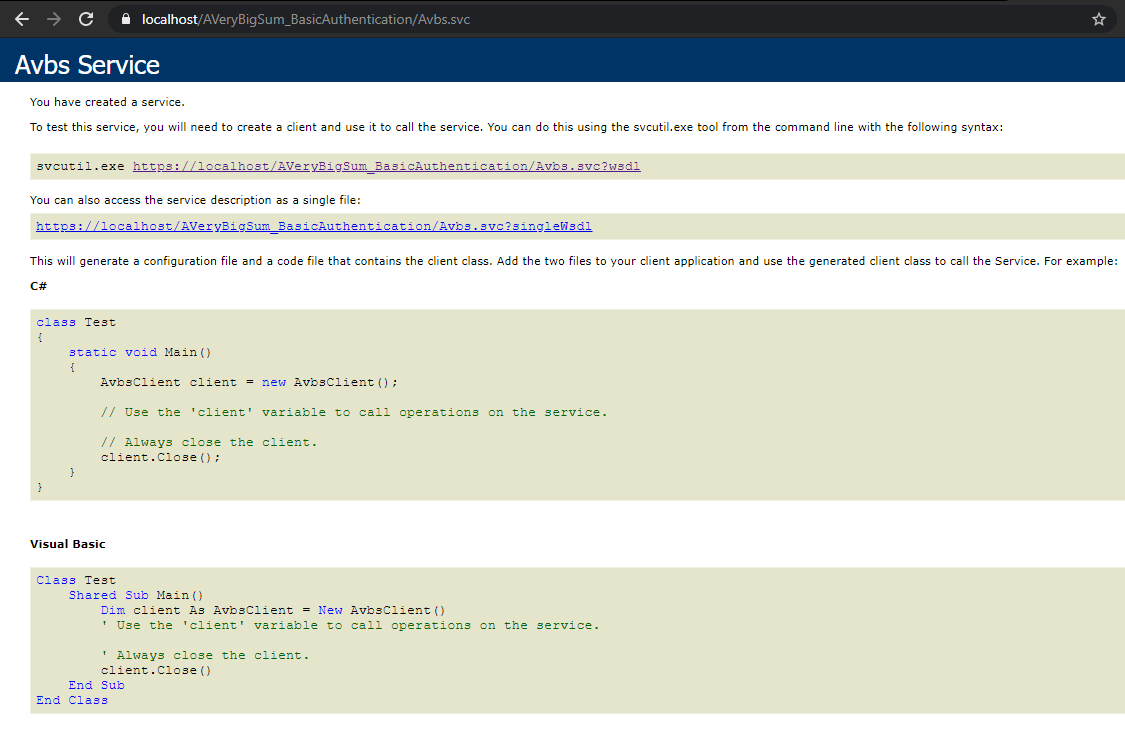Image resolution: width=1125 pixels, height=731 pixels.
Task: Click the C# comment '// Always close the client.'
Action: click(x=209, y=442)
